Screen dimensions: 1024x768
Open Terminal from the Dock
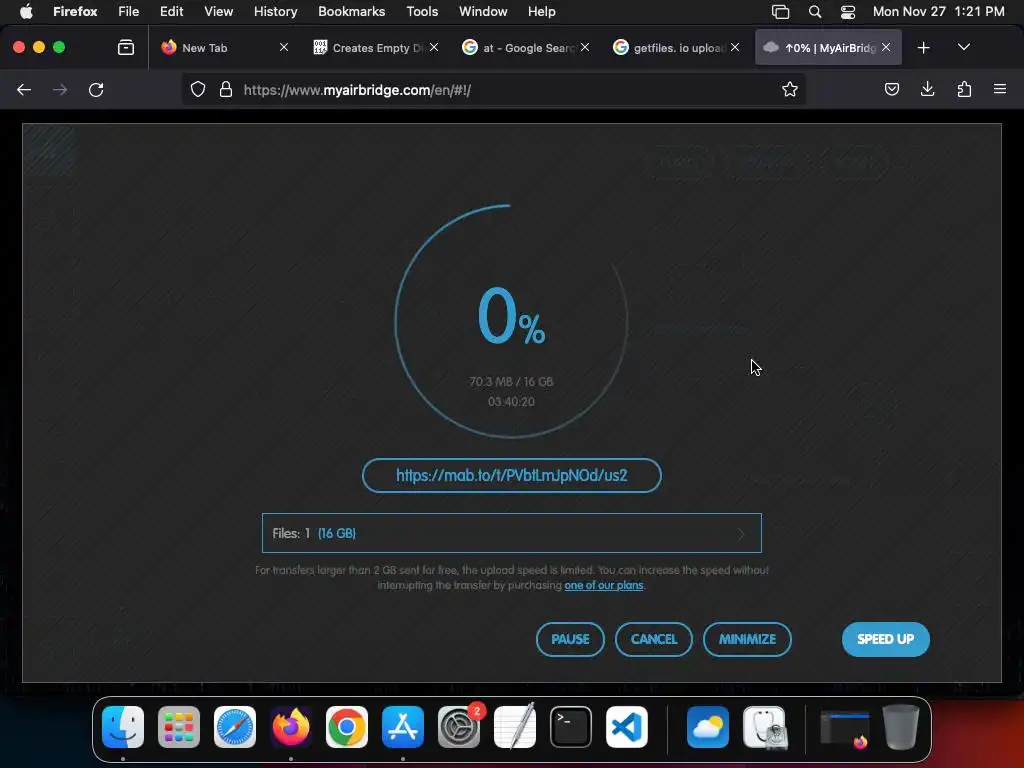(x=571, y=727)
